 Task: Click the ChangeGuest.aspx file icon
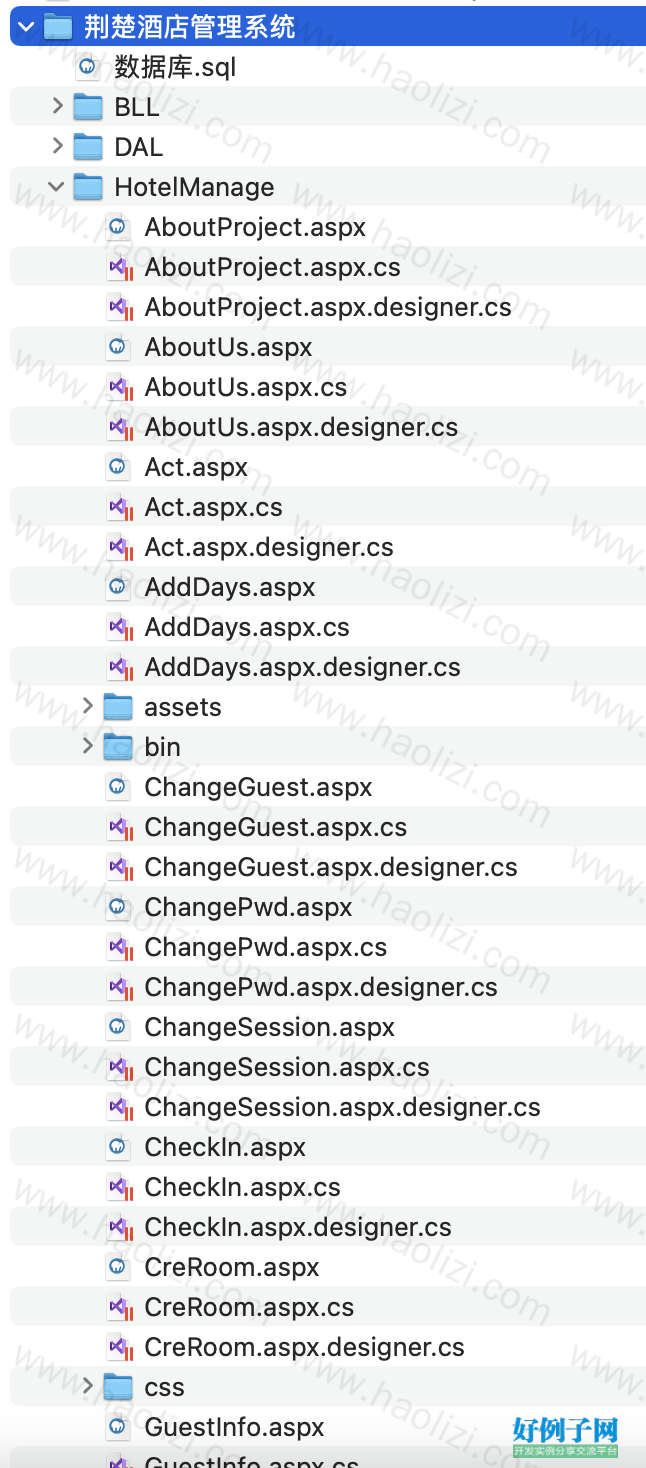(x=118, y=787)
